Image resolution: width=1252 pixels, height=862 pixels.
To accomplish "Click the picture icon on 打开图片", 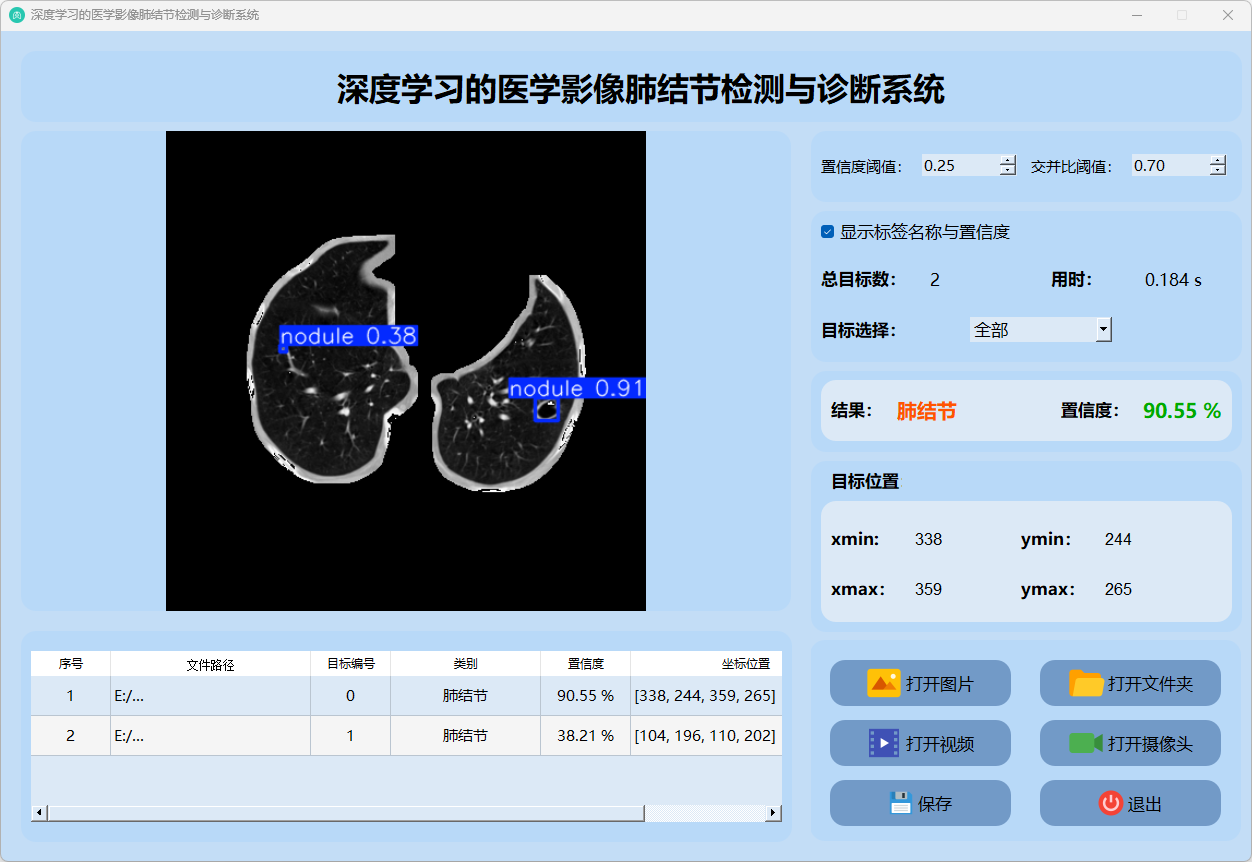I will tap(884, 683).
